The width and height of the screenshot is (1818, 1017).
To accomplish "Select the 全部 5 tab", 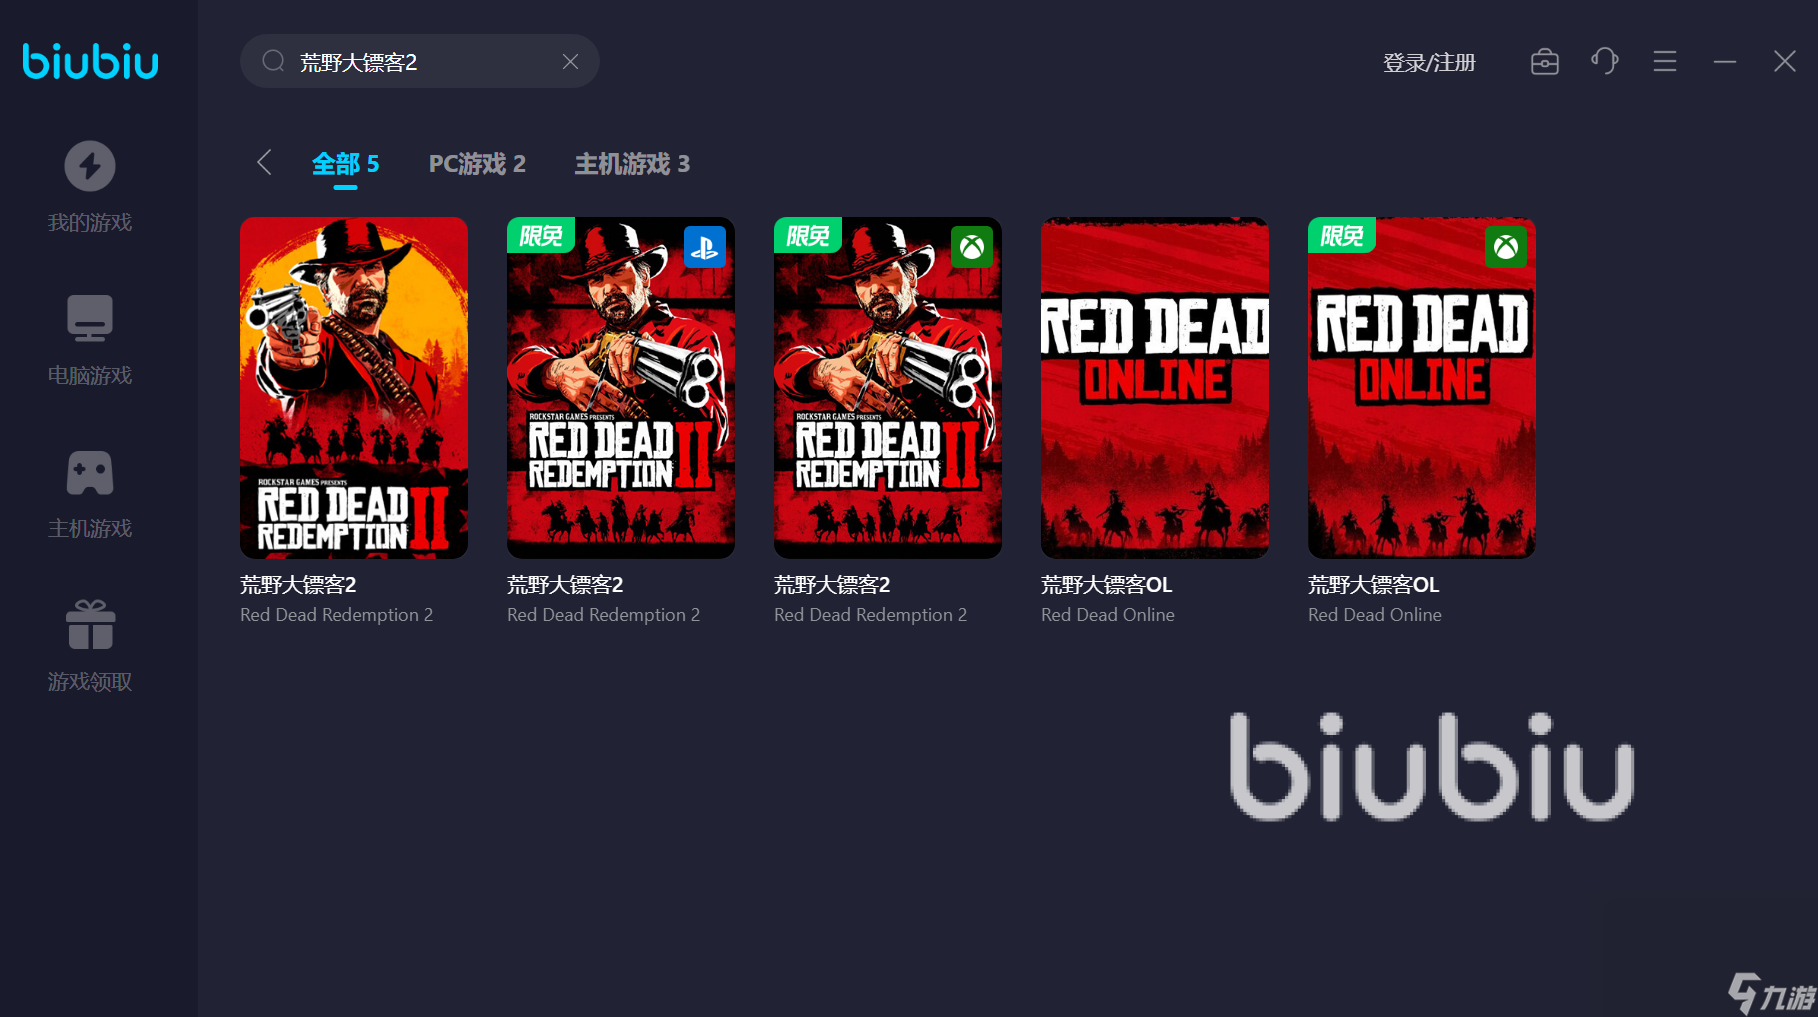I will coord(345,164).
